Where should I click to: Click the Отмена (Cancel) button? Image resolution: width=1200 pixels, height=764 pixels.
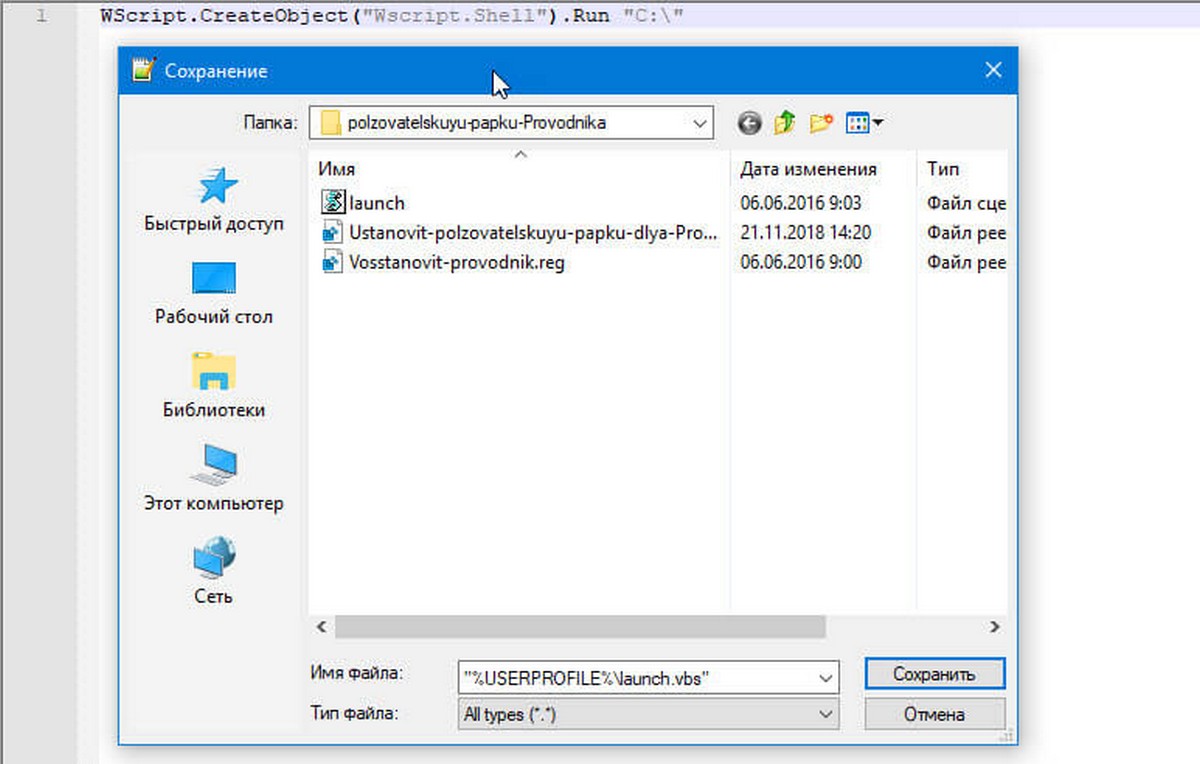coord(934,714)
